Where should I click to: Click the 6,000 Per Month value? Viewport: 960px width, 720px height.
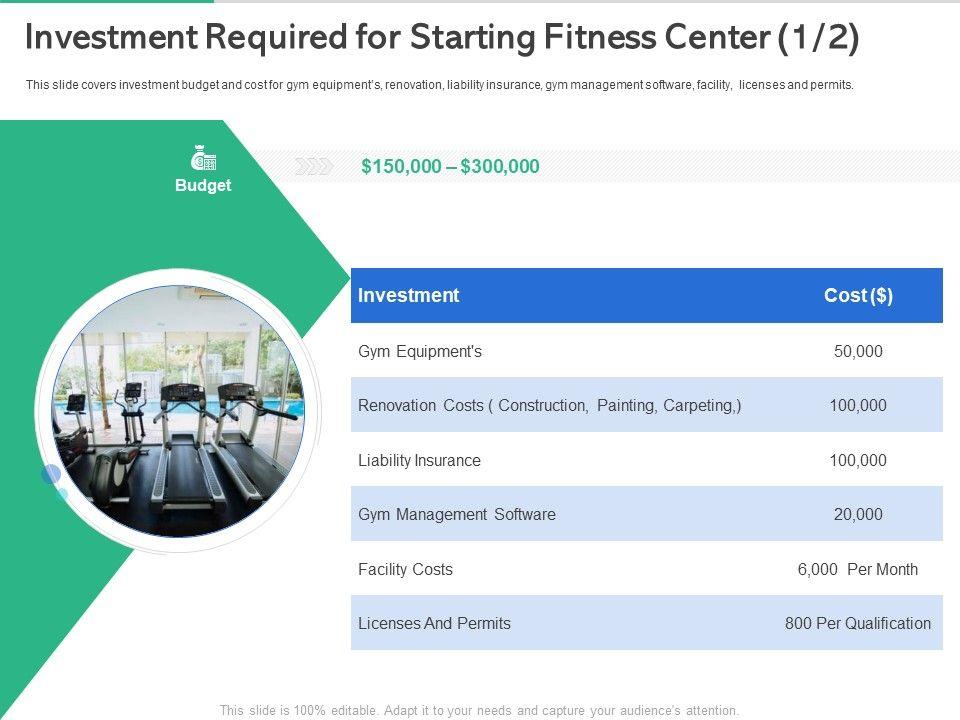pos(858,569)
